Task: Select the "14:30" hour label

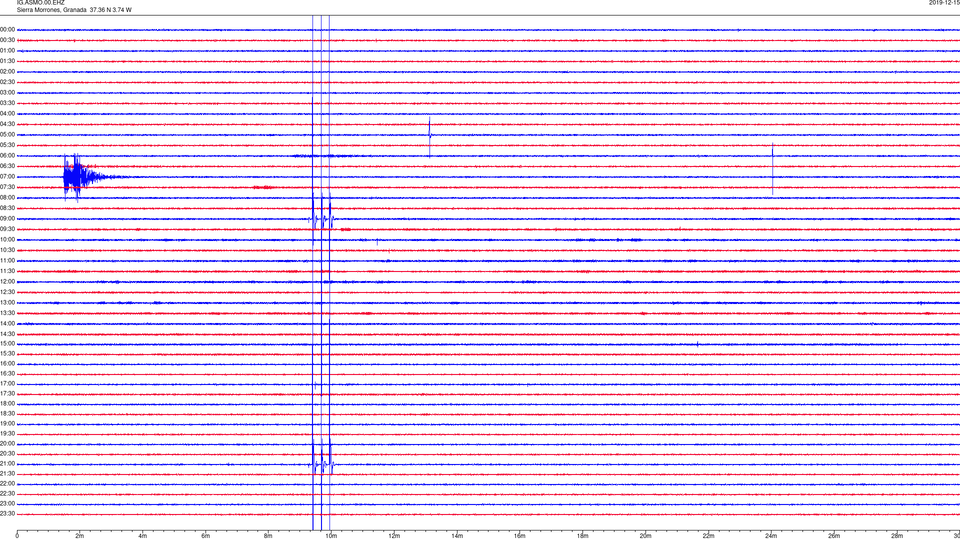Action: pyautogui.click(x=7, y=334)
